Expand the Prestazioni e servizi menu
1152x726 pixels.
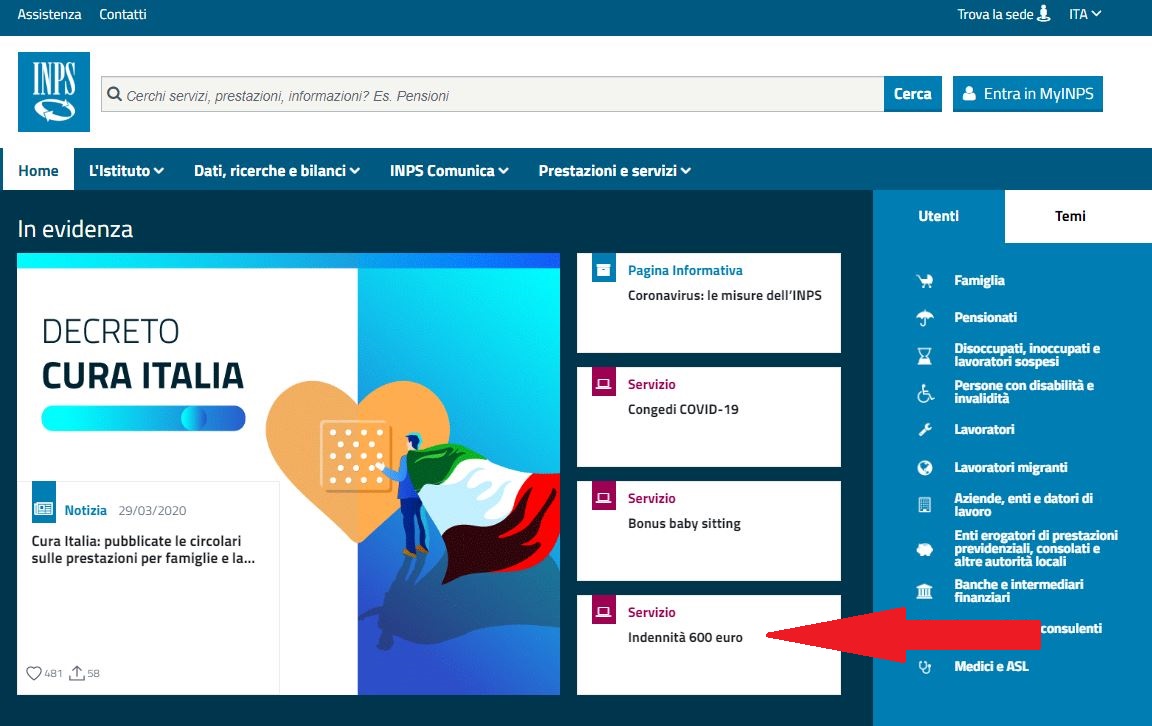(x=614, y=170)
